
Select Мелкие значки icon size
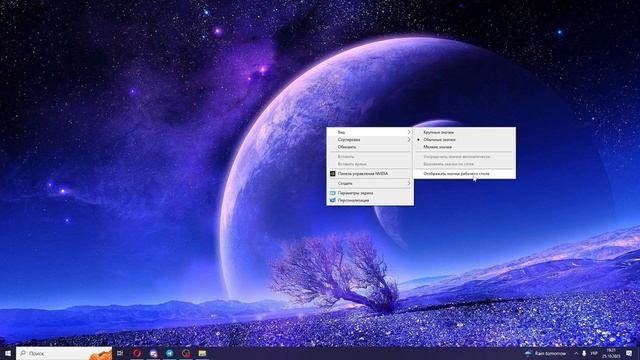tap(464, 147)
